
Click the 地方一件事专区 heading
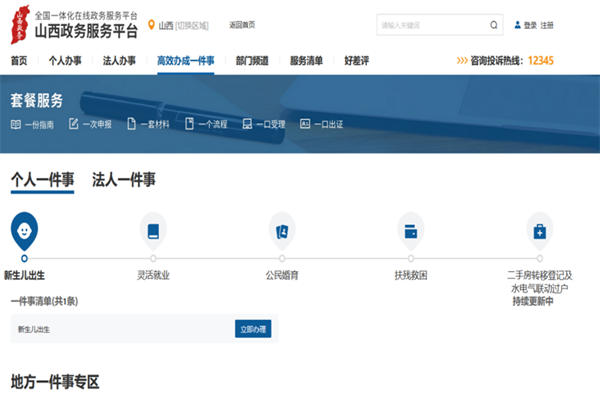click(55, 382)
